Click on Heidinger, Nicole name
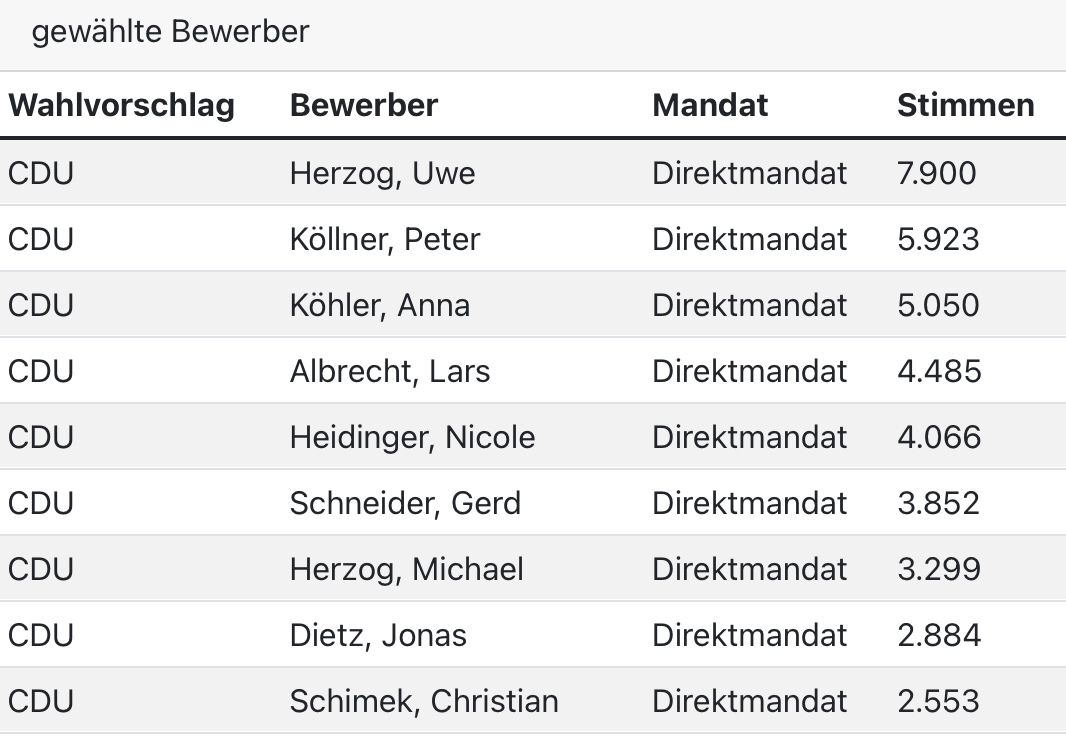The width and height of the screenshot is (1066, 737). (413, 437)
